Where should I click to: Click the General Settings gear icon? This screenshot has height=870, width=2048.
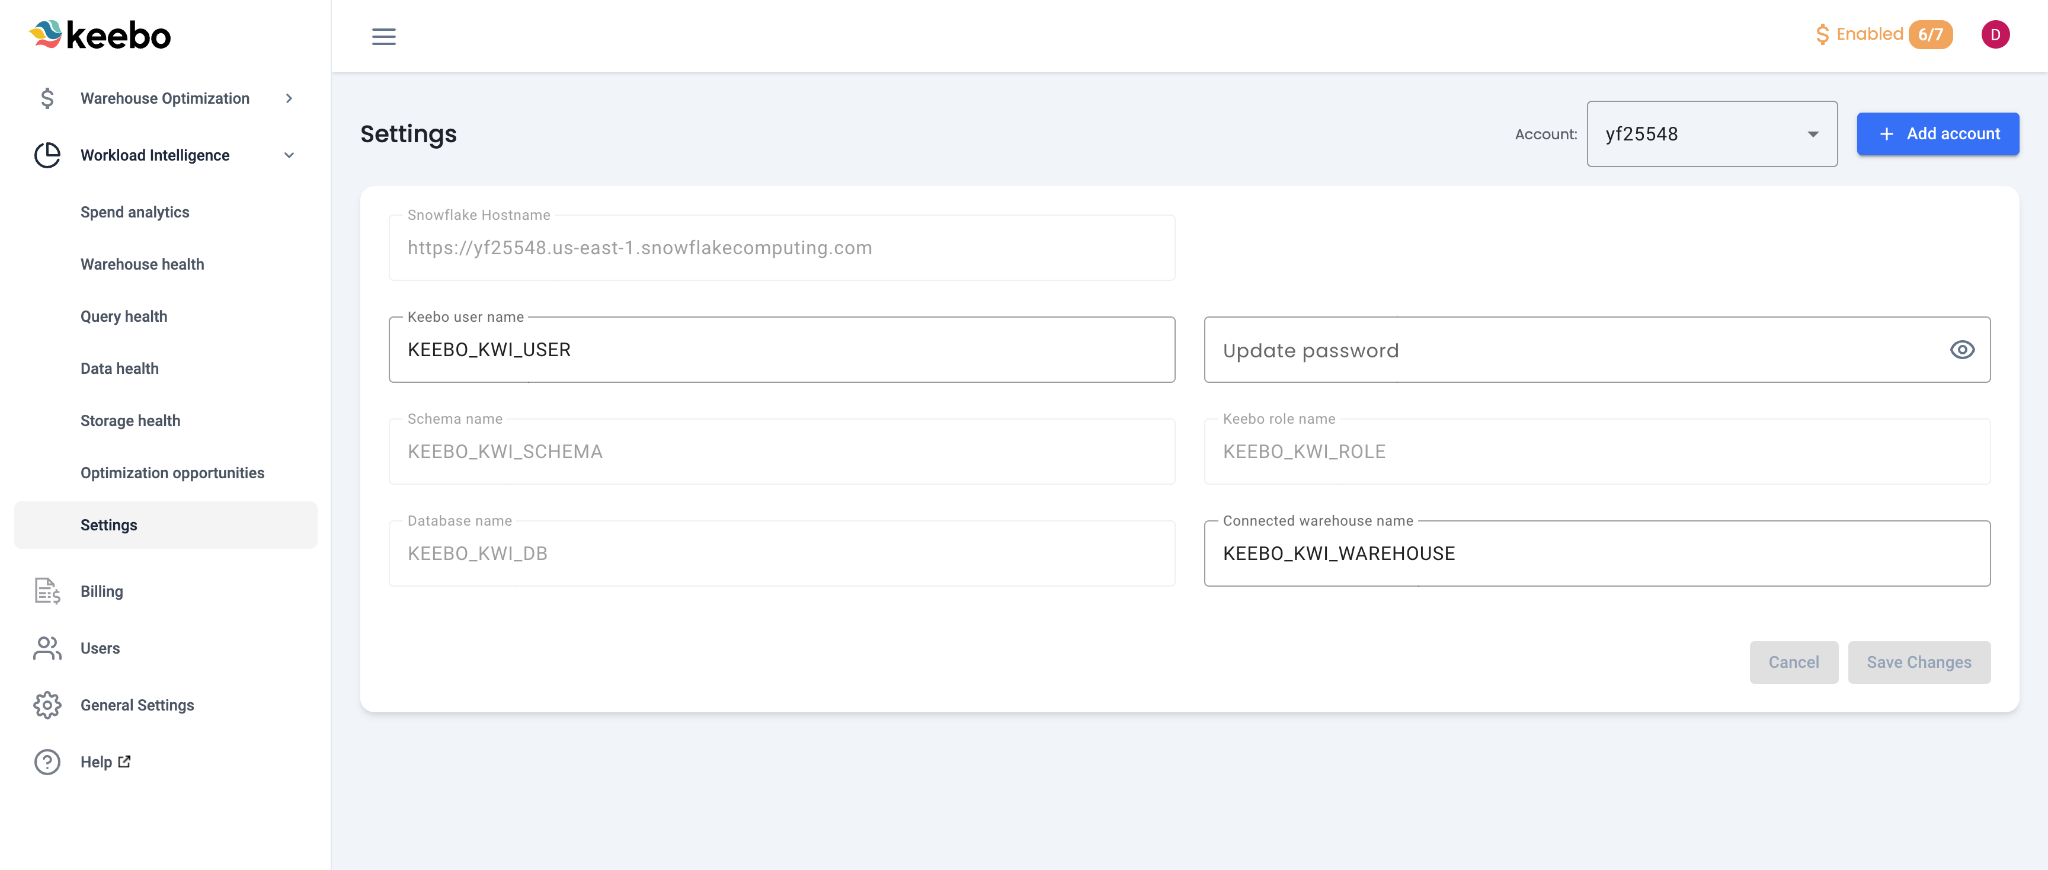tap(47, 705)
